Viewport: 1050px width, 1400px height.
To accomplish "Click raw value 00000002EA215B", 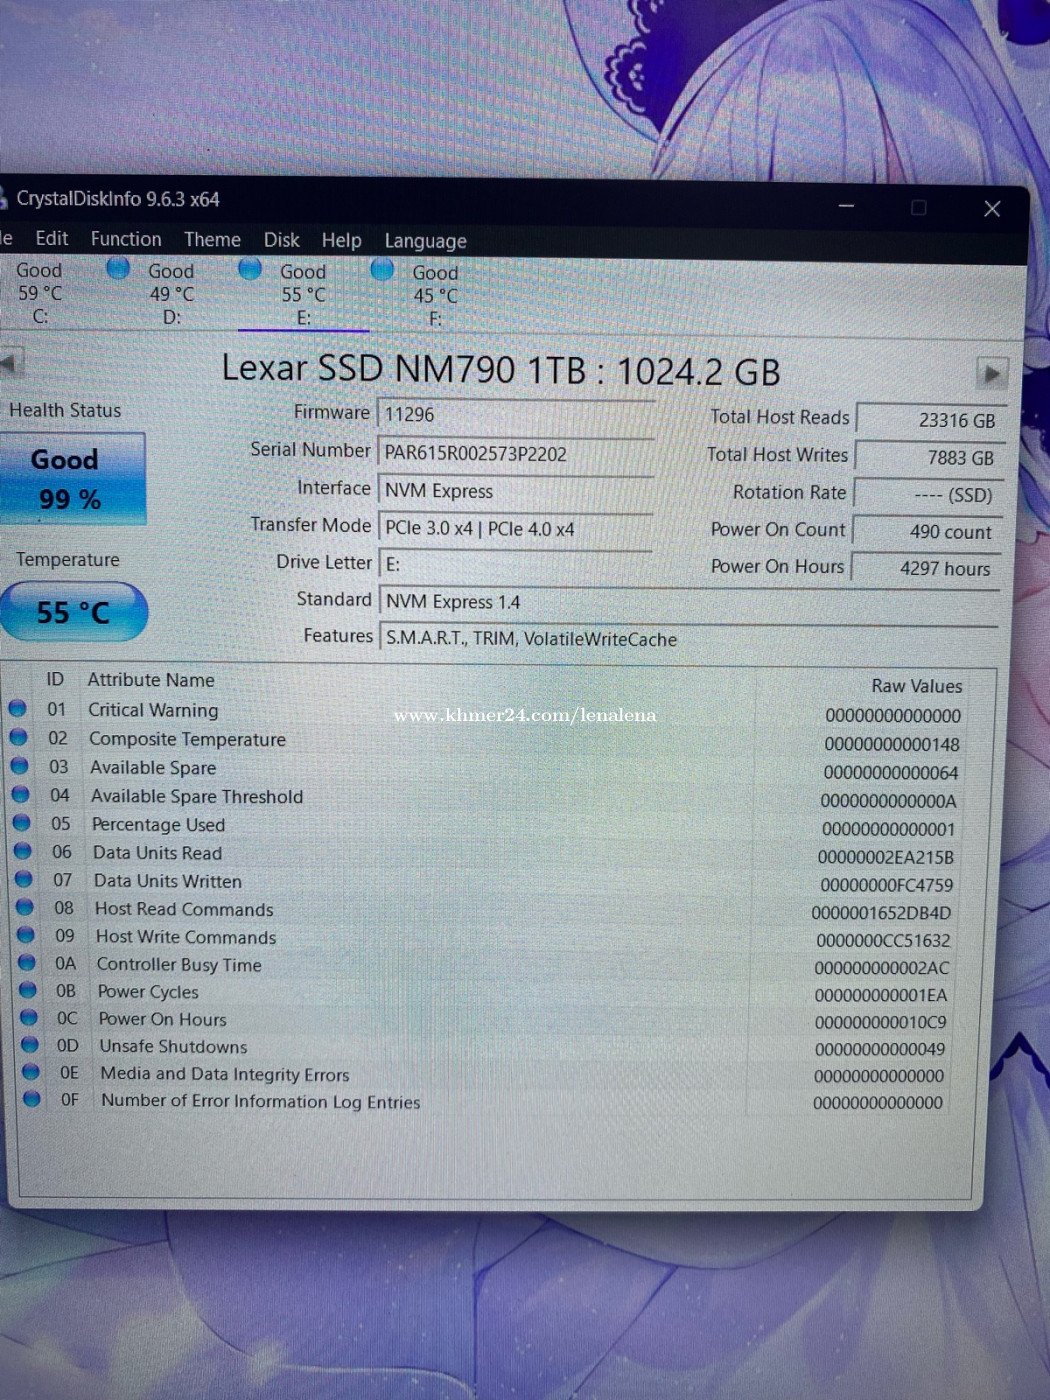I will pos(885,857).
